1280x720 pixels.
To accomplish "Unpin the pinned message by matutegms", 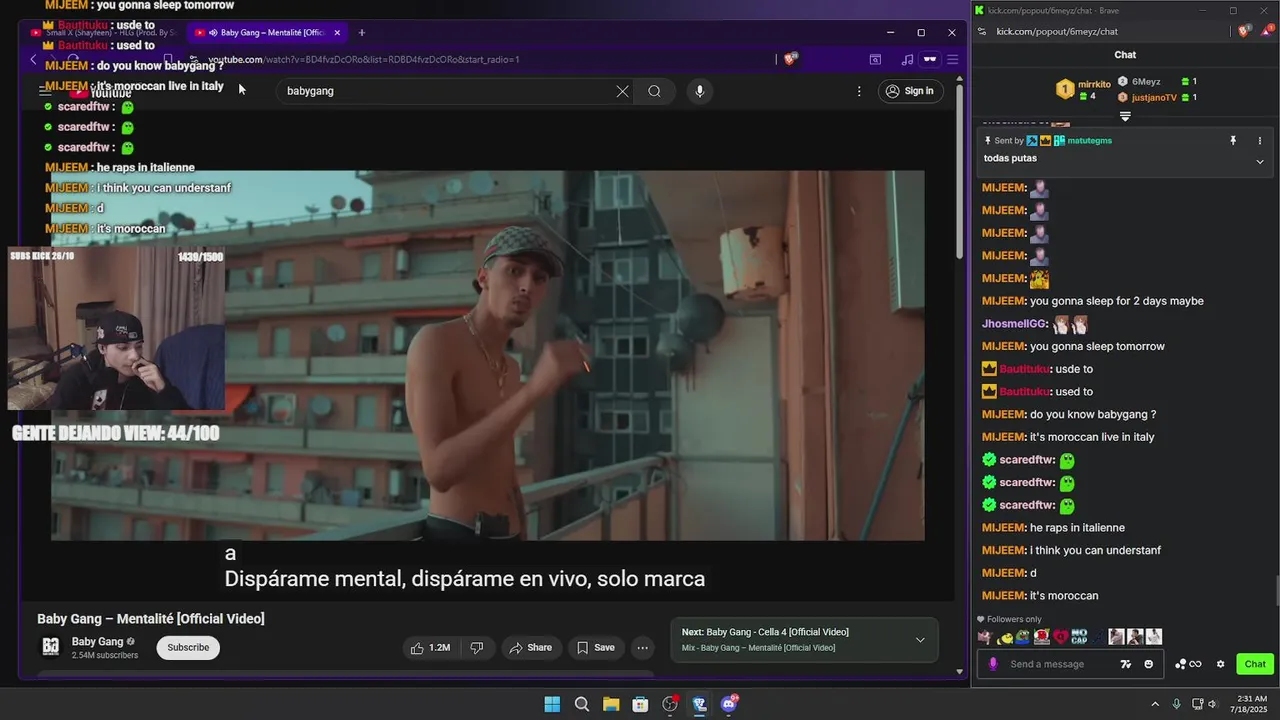I will (x=1233, y=141).
